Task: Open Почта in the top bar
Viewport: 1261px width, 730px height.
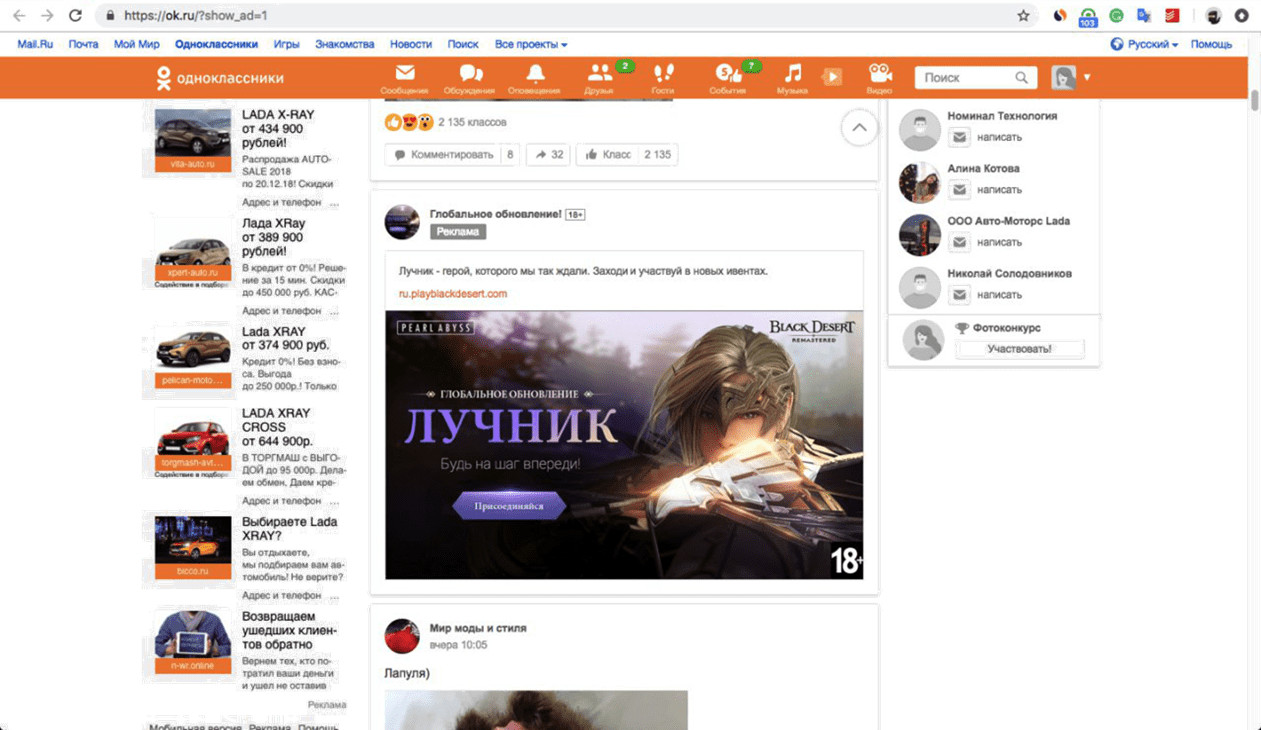Action: (x=83, y=45)
